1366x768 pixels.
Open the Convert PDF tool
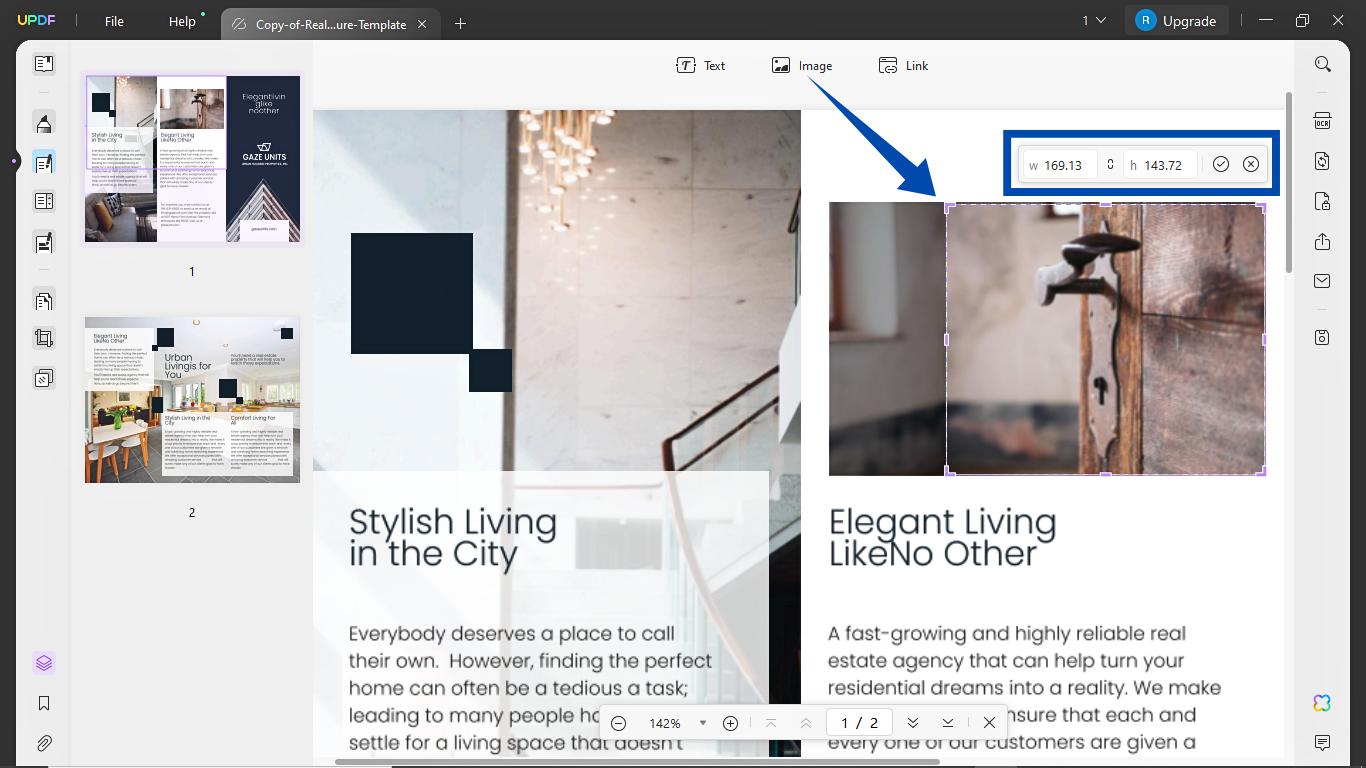(1322, 161)
